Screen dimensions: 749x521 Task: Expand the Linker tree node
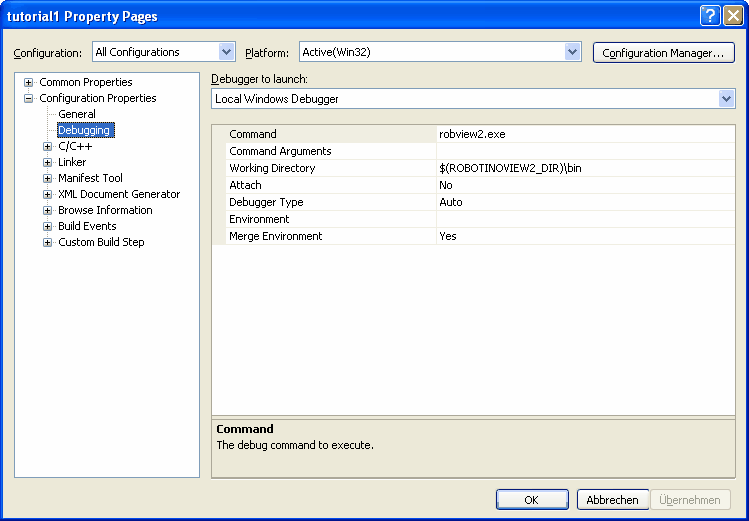click(47, 162)
